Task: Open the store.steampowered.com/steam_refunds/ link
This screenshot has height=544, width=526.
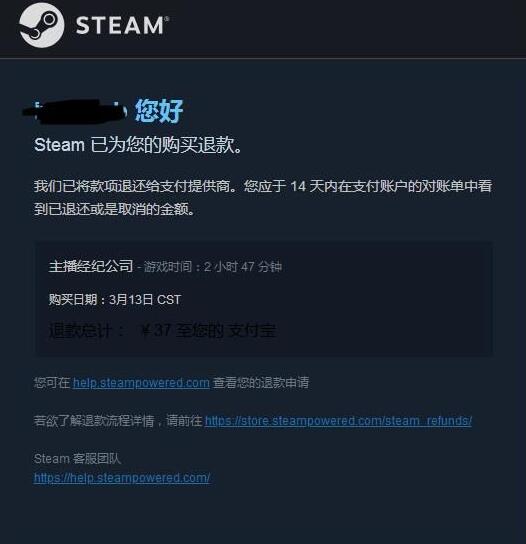Action: pos(338,421)
